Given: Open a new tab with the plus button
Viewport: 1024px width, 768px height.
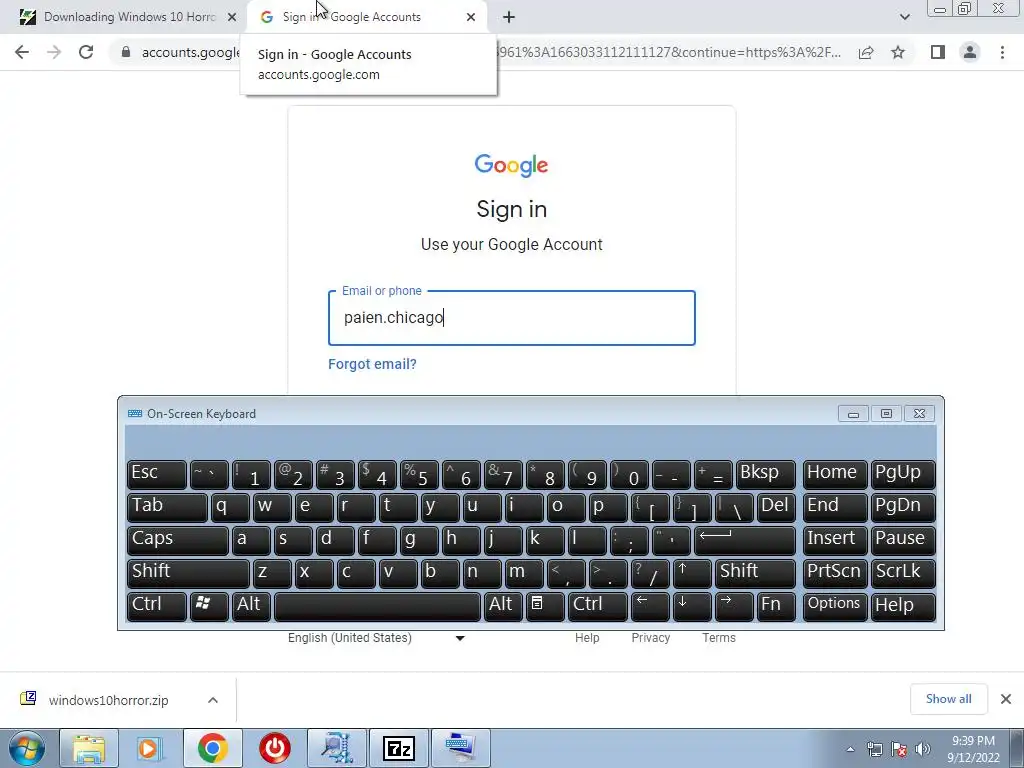Looking at the screenshot, I should pos(509,18).
